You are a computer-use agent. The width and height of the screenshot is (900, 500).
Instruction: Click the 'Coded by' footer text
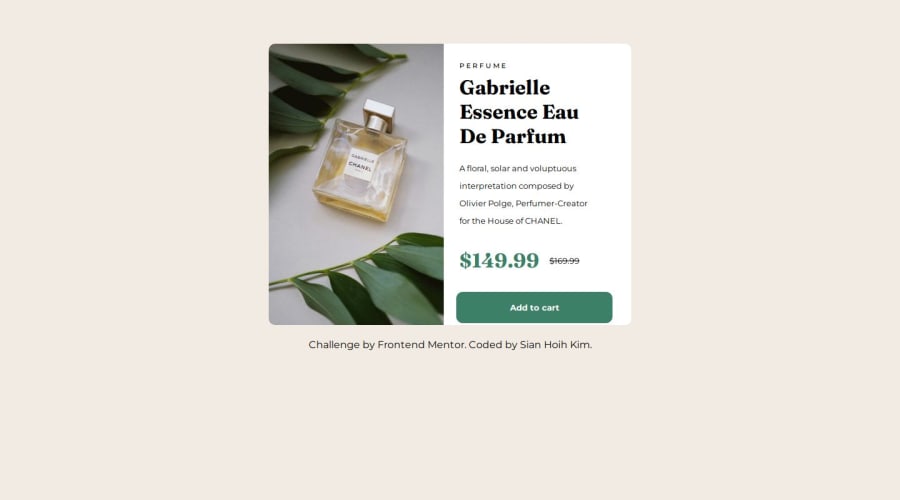(x=493, y=345)
